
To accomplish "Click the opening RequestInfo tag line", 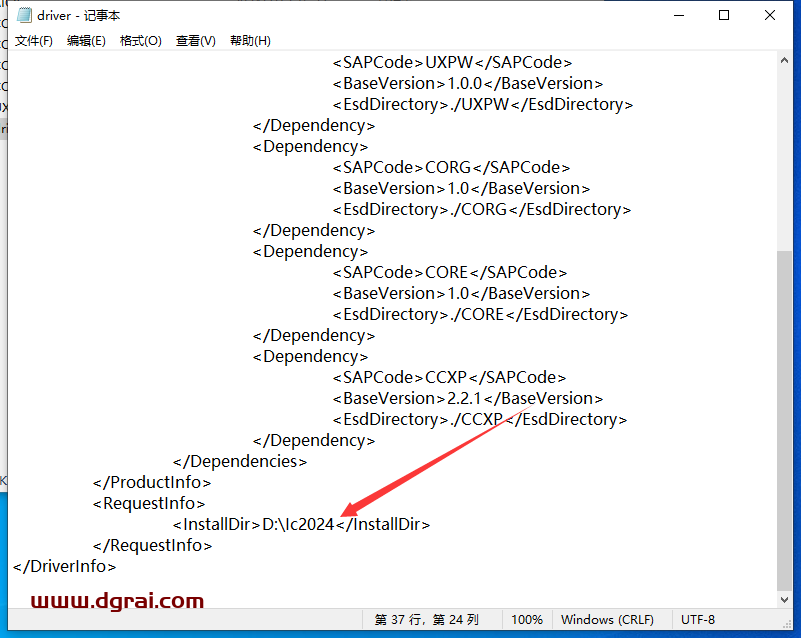I will (149, 504).
